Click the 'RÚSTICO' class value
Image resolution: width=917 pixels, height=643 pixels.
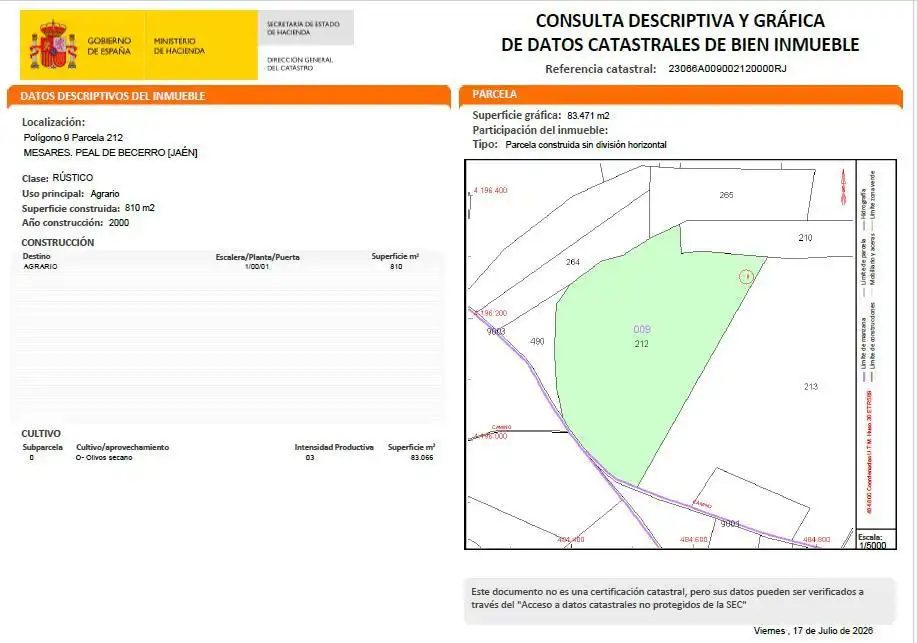(x=73, y=177)
